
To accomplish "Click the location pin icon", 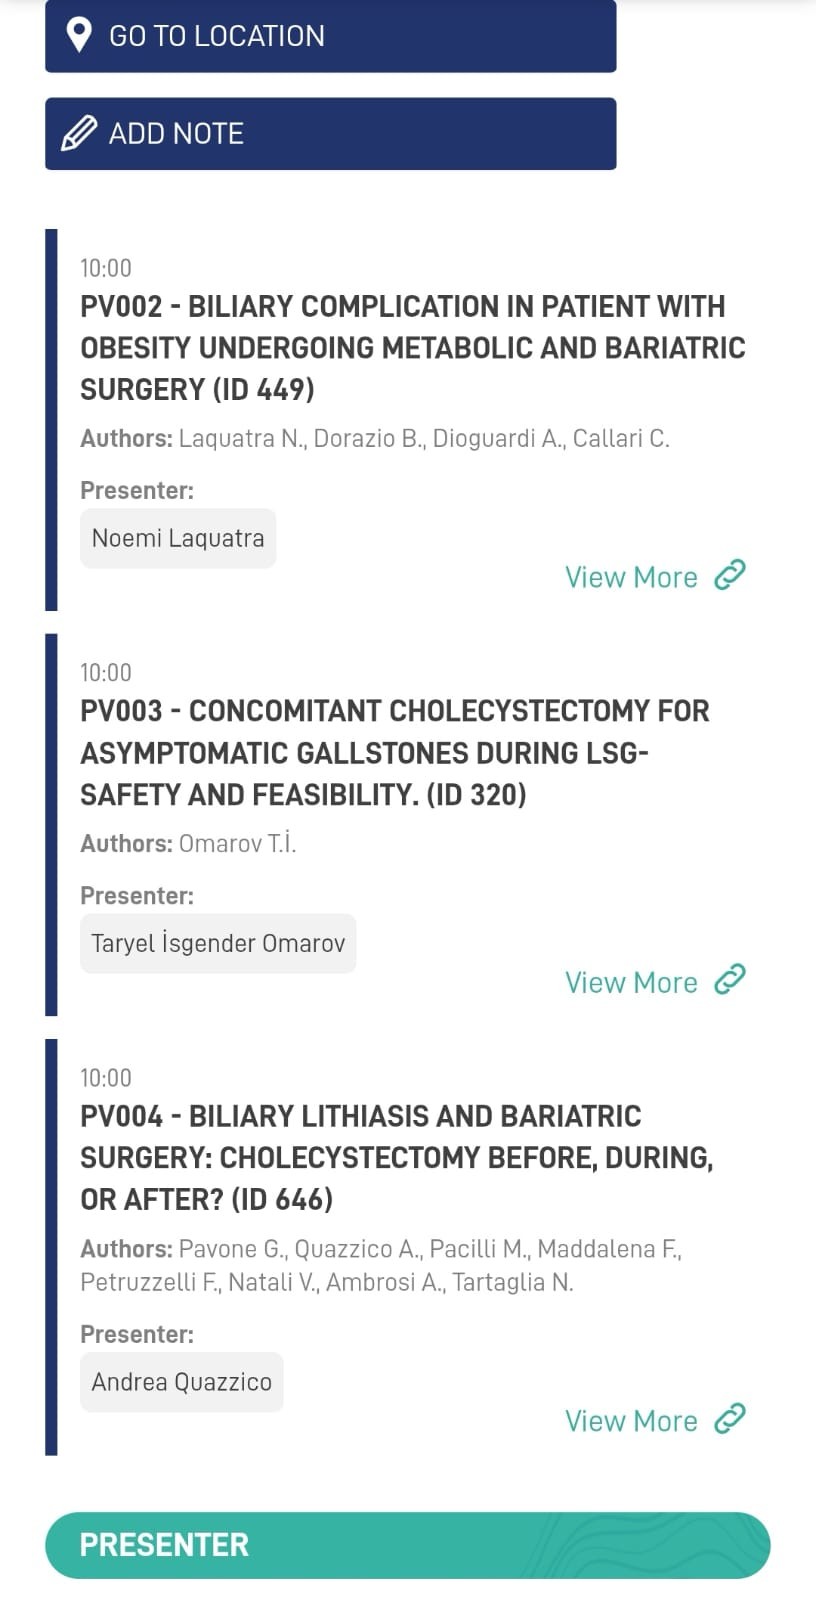I will 78,35.
